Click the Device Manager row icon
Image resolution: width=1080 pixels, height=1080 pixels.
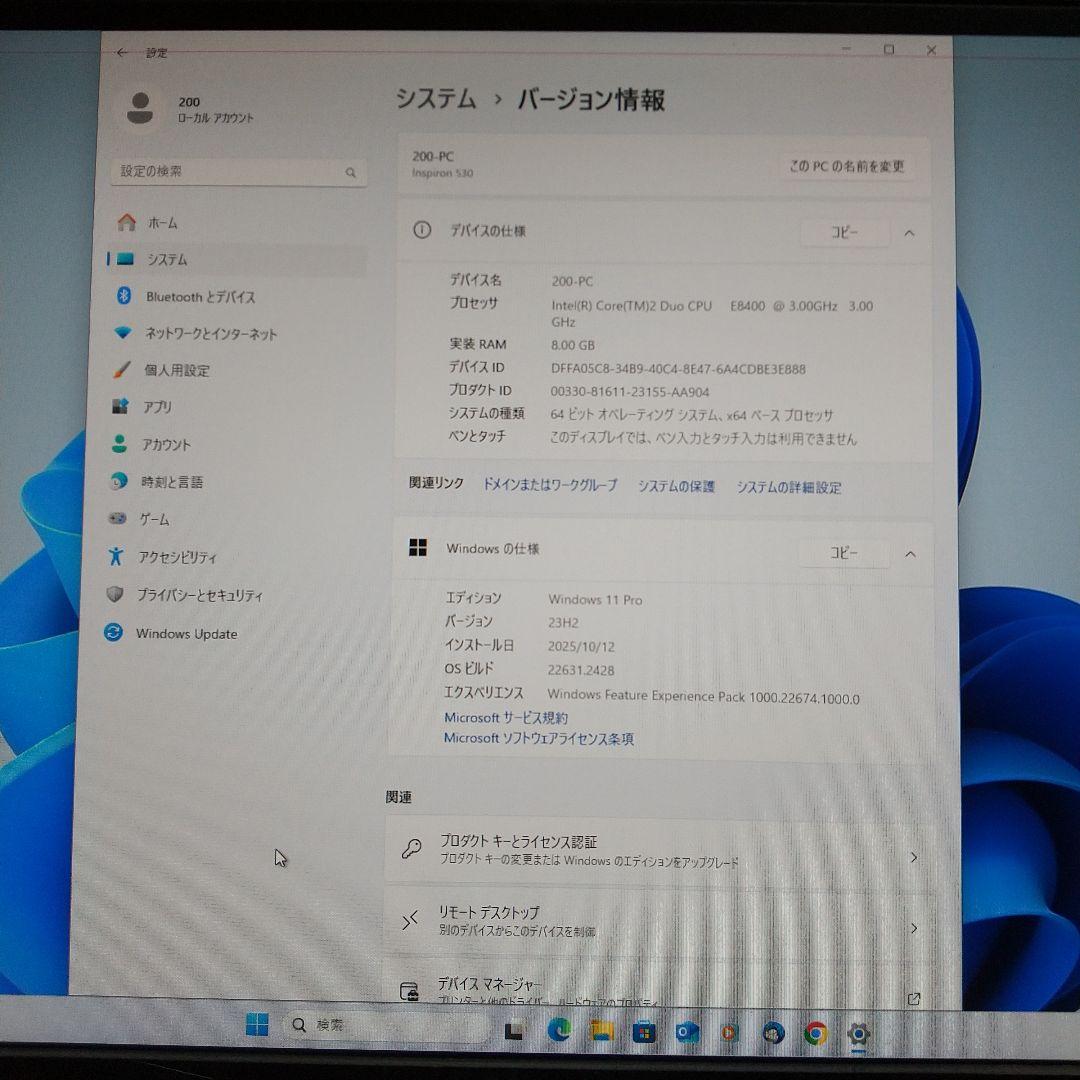[409, 991]
